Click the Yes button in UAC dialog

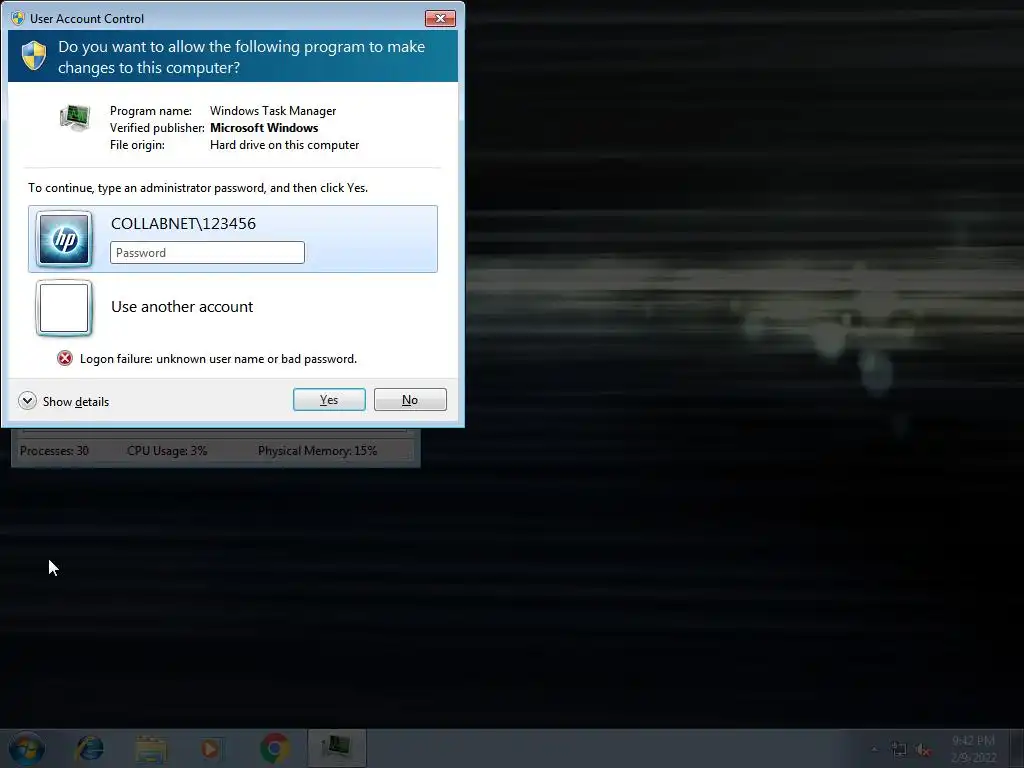tap(329, 400)
